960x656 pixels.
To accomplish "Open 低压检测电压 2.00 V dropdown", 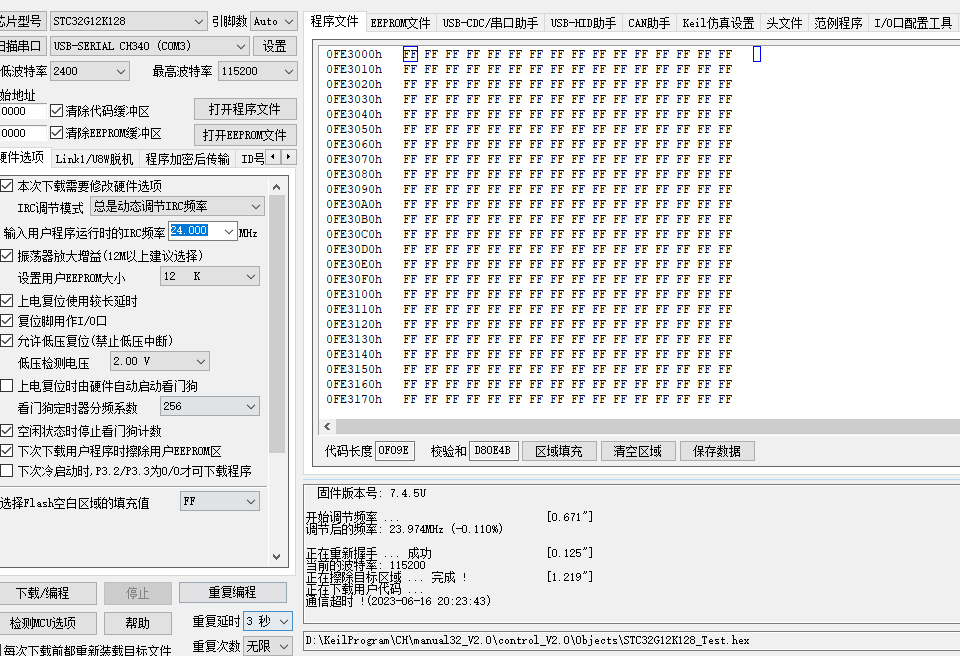I will pos(160,361).
